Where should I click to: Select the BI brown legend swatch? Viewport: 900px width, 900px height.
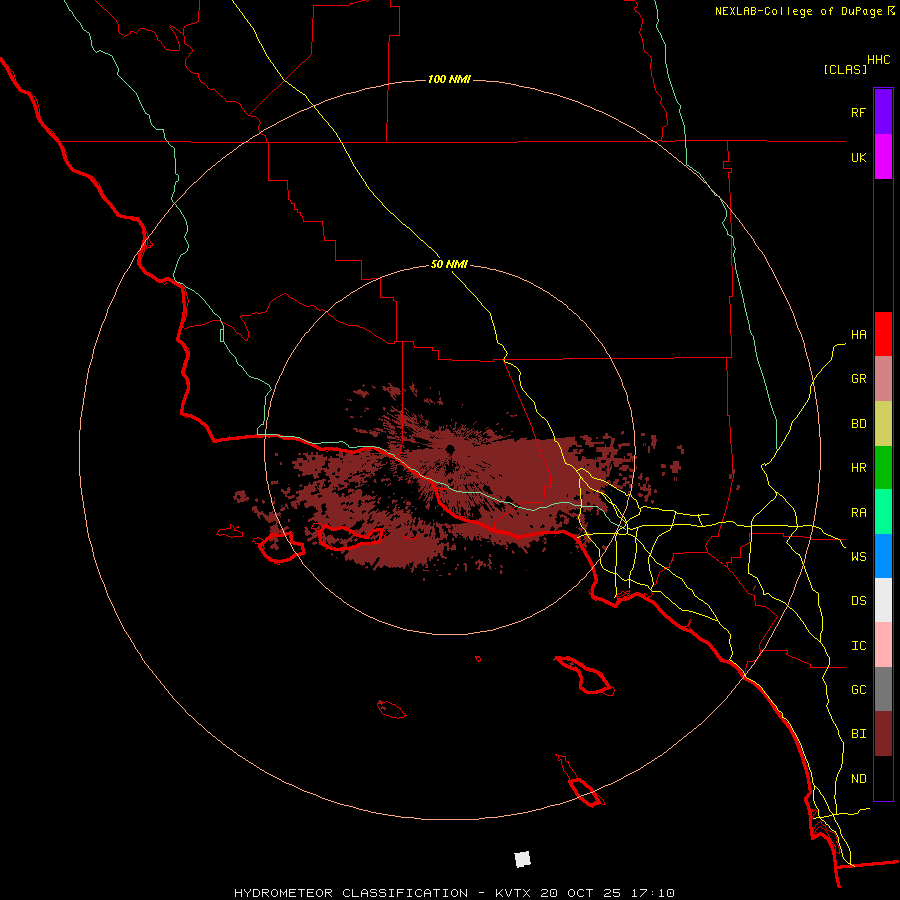pos(883,734)
